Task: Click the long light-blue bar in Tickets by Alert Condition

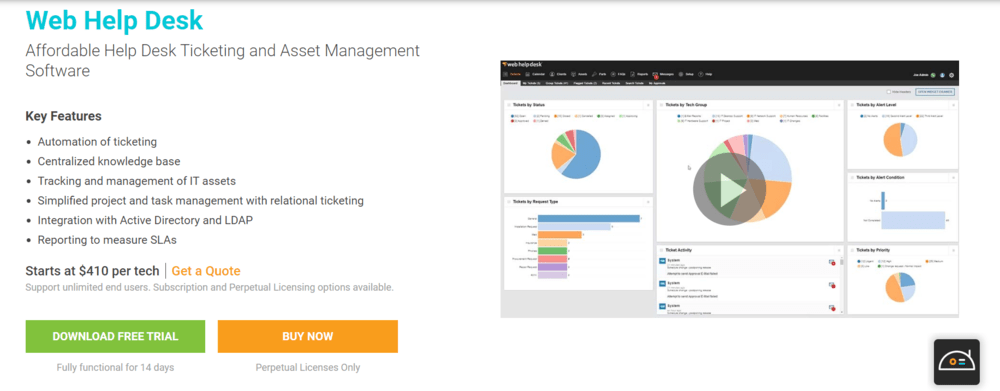Action: 913,220
